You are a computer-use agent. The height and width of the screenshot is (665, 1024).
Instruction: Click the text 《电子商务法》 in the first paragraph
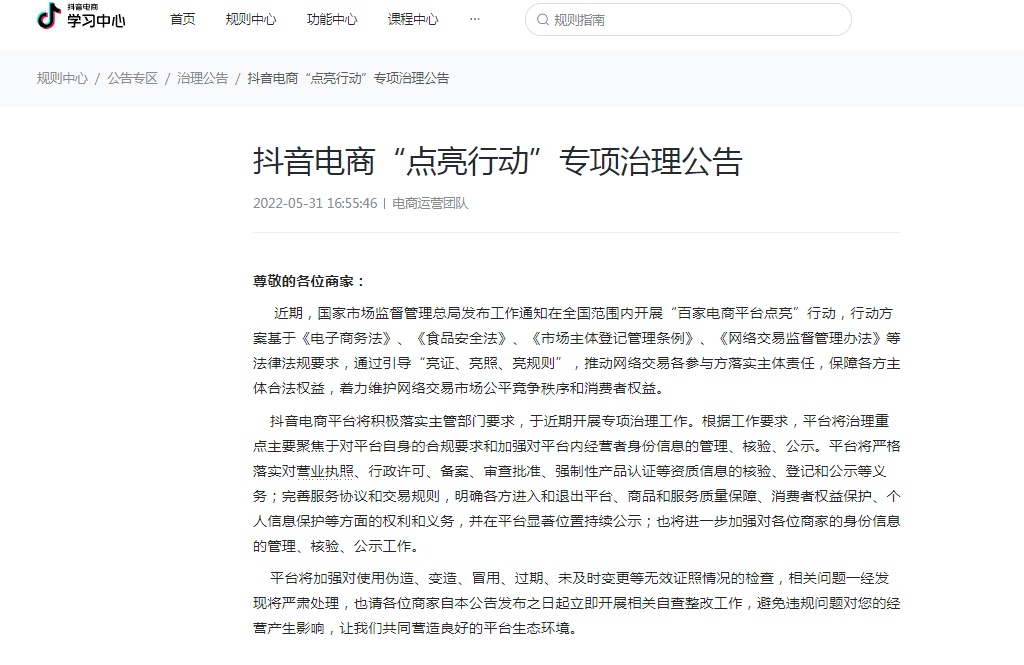pyautogui.click(x=347, y=338)
